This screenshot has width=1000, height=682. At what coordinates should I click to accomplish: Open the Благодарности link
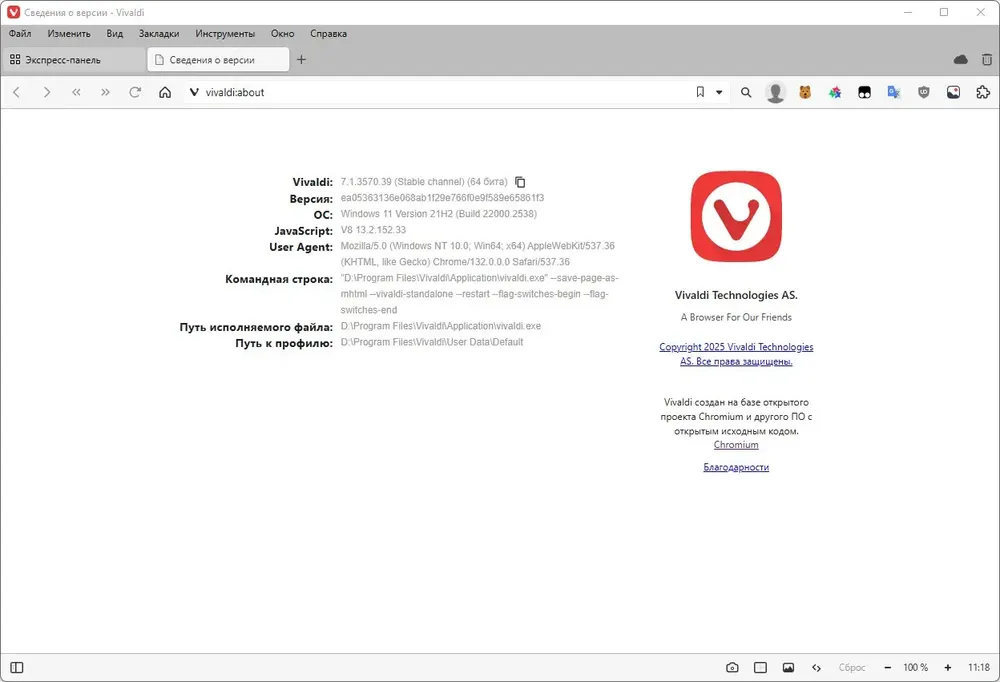[736, 467]
